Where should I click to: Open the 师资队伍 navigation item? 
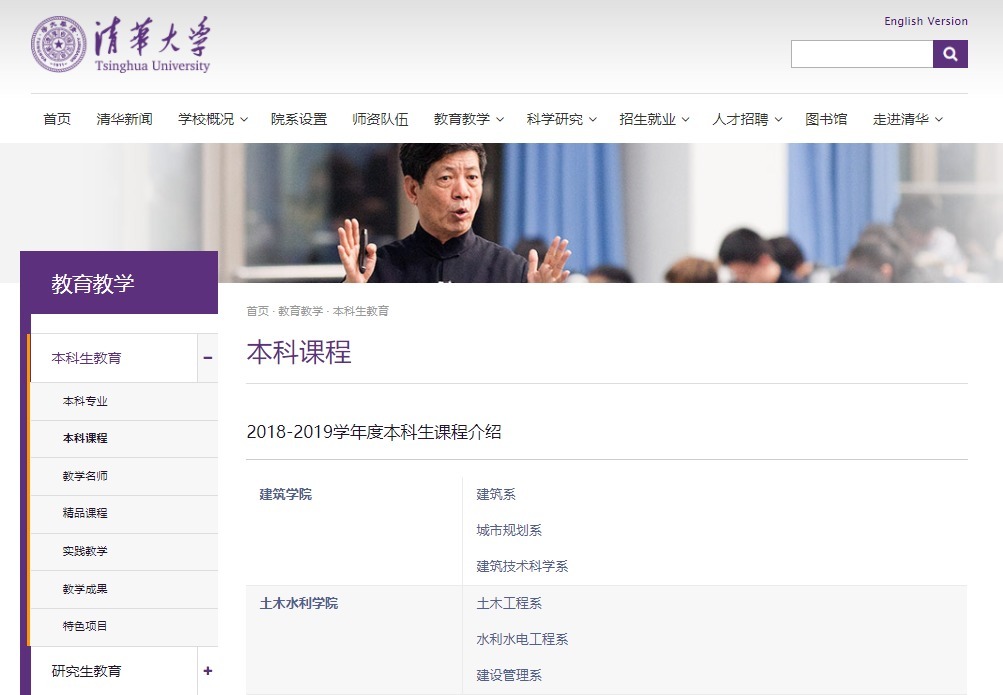coord(381,118)
